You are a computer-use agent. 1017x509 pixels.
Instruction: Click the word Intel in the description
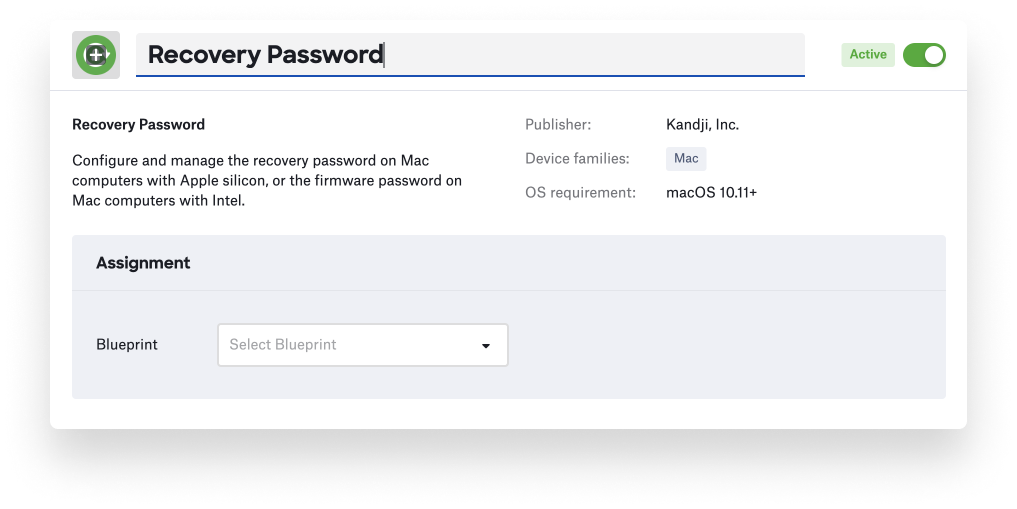click(224, 201)
